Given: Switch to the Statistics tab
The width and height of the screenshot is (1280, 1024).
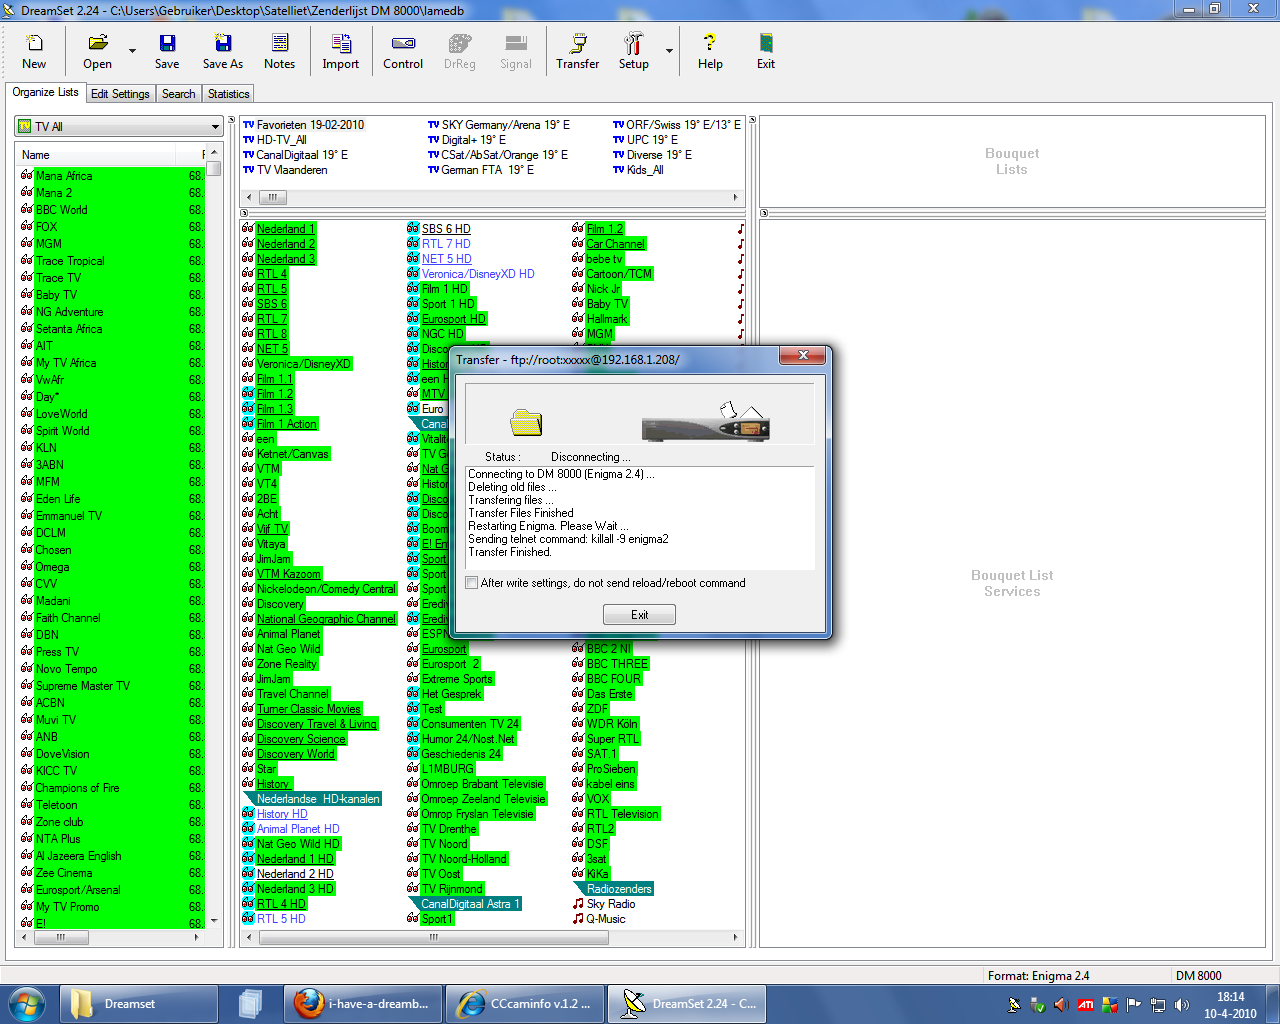Looking at the screenshot, I should pyautogui.click(x=229, y=94).
